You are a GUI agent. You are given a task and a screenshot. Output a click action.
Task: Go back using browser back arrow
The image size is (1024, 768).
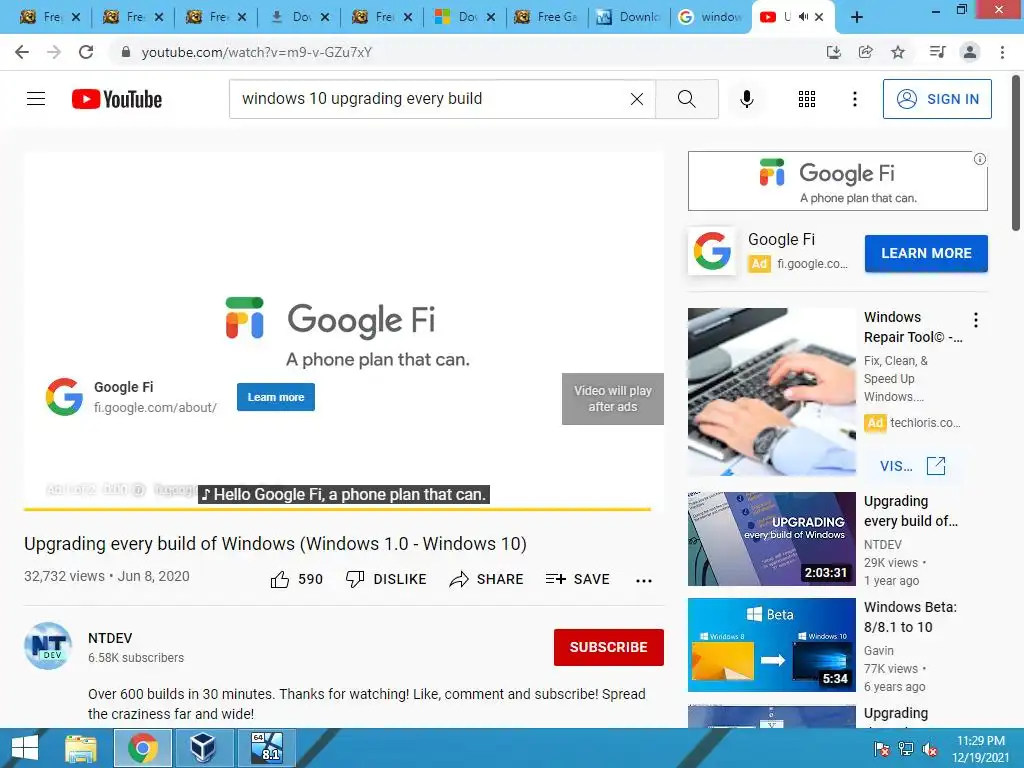(x=22, y=52)
